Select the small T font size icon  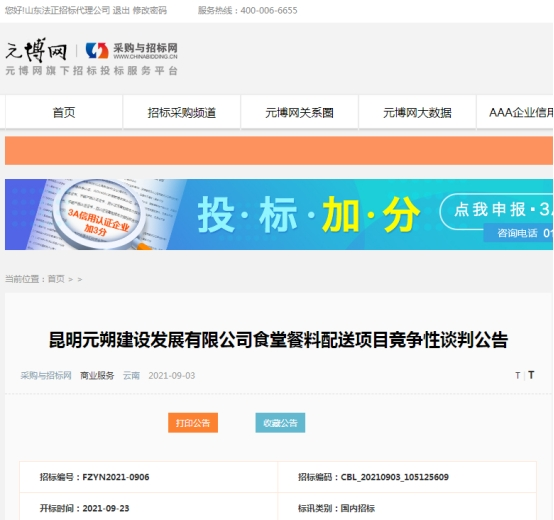[x=518, y=375]
